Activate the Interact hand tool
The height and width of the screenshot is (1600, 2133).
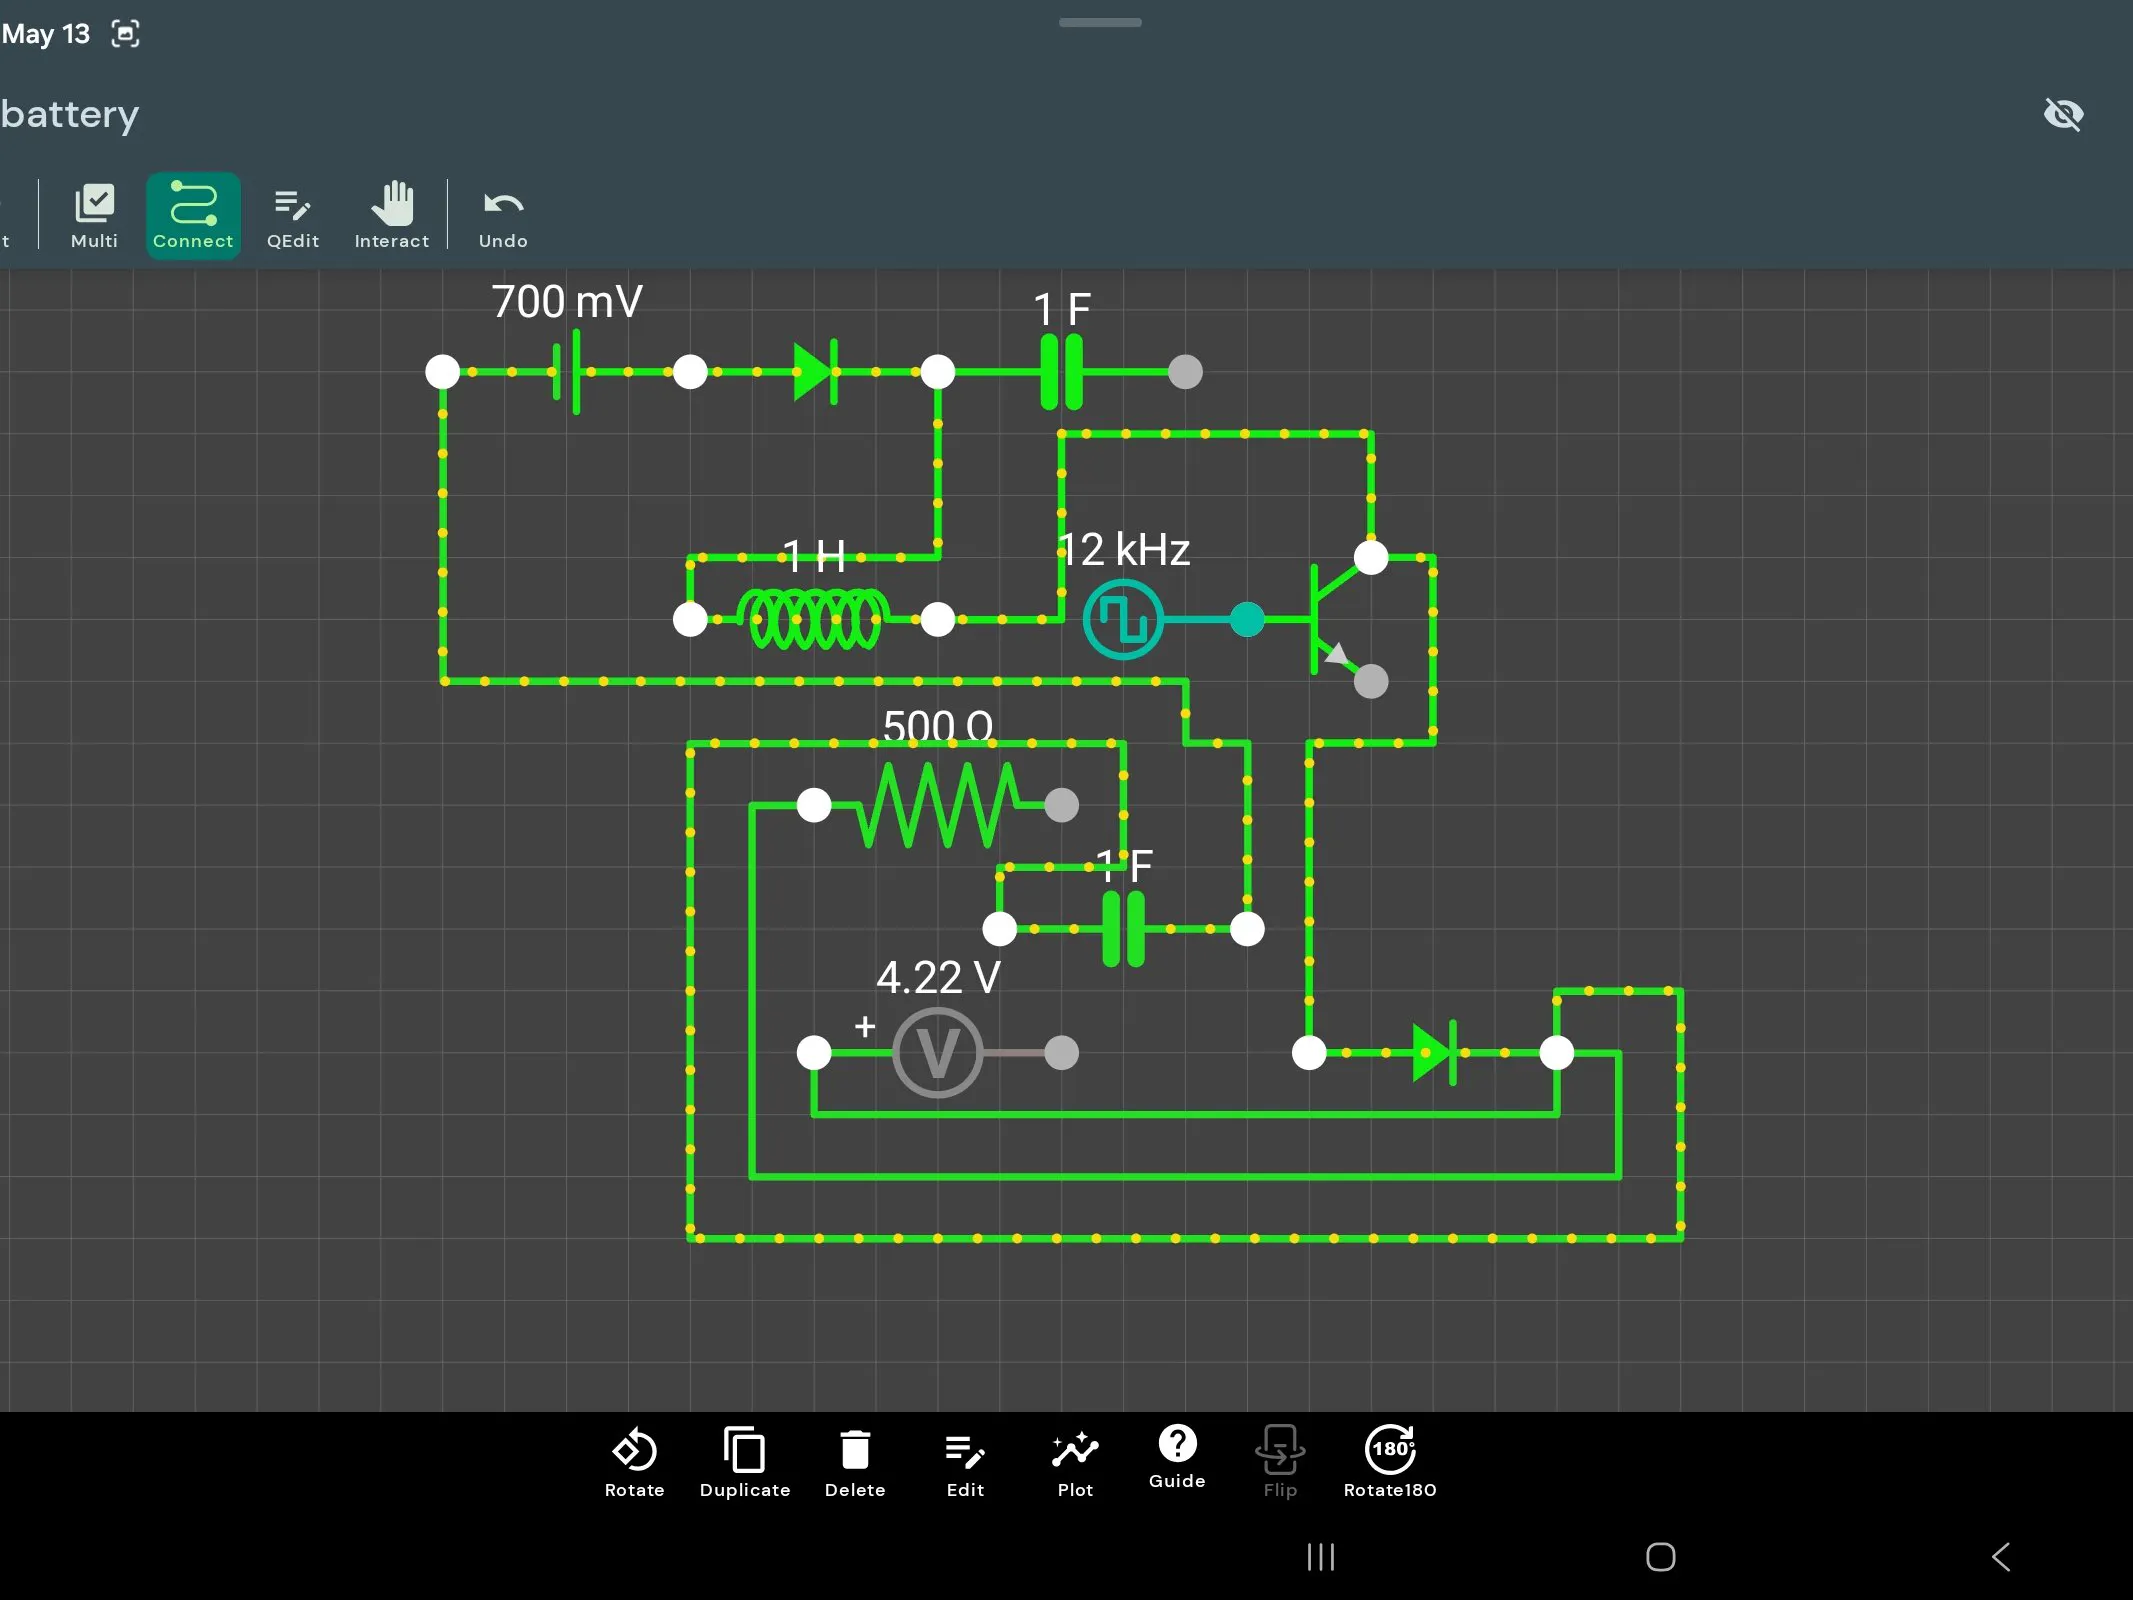391,216
